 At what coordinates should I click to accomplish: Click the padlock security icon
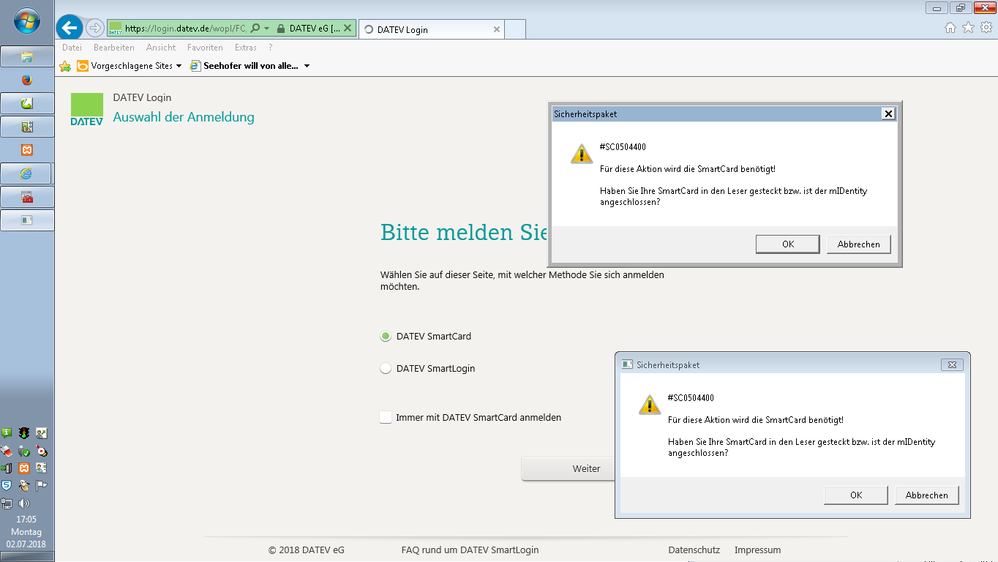click(281, 29)
